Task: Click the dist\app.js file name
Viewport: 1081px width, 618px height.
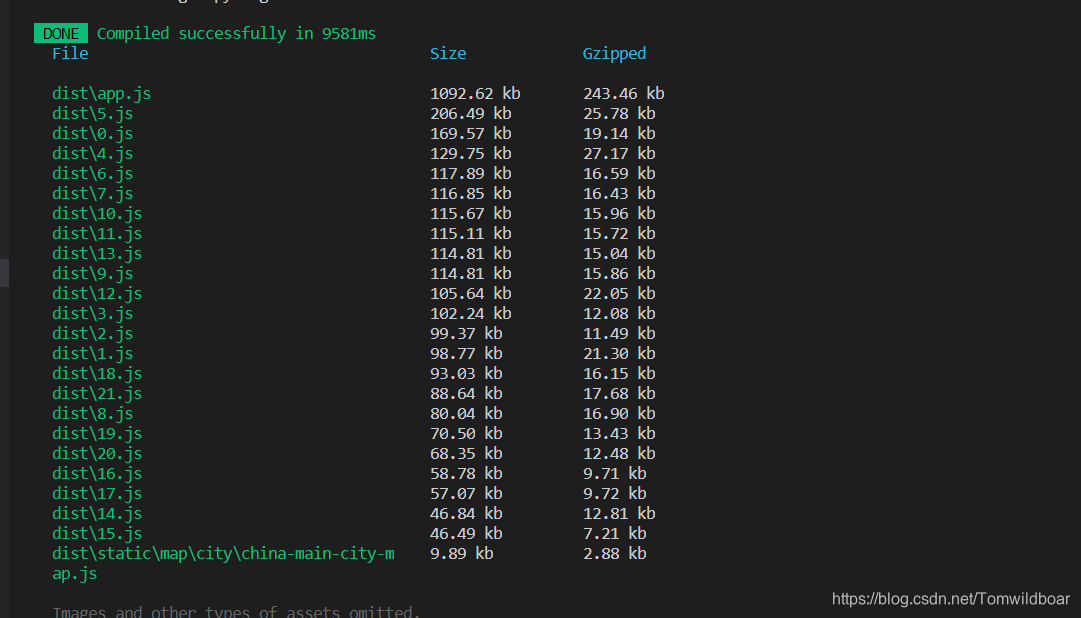Action: pyautogui.click(x=101, y=93)
